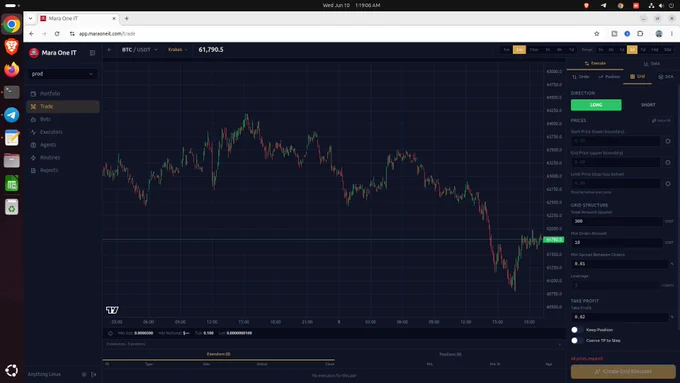The height and width of the screenshot is (383, 680).
Task: Click the Mara One IT logo
Action: [34, 53]
